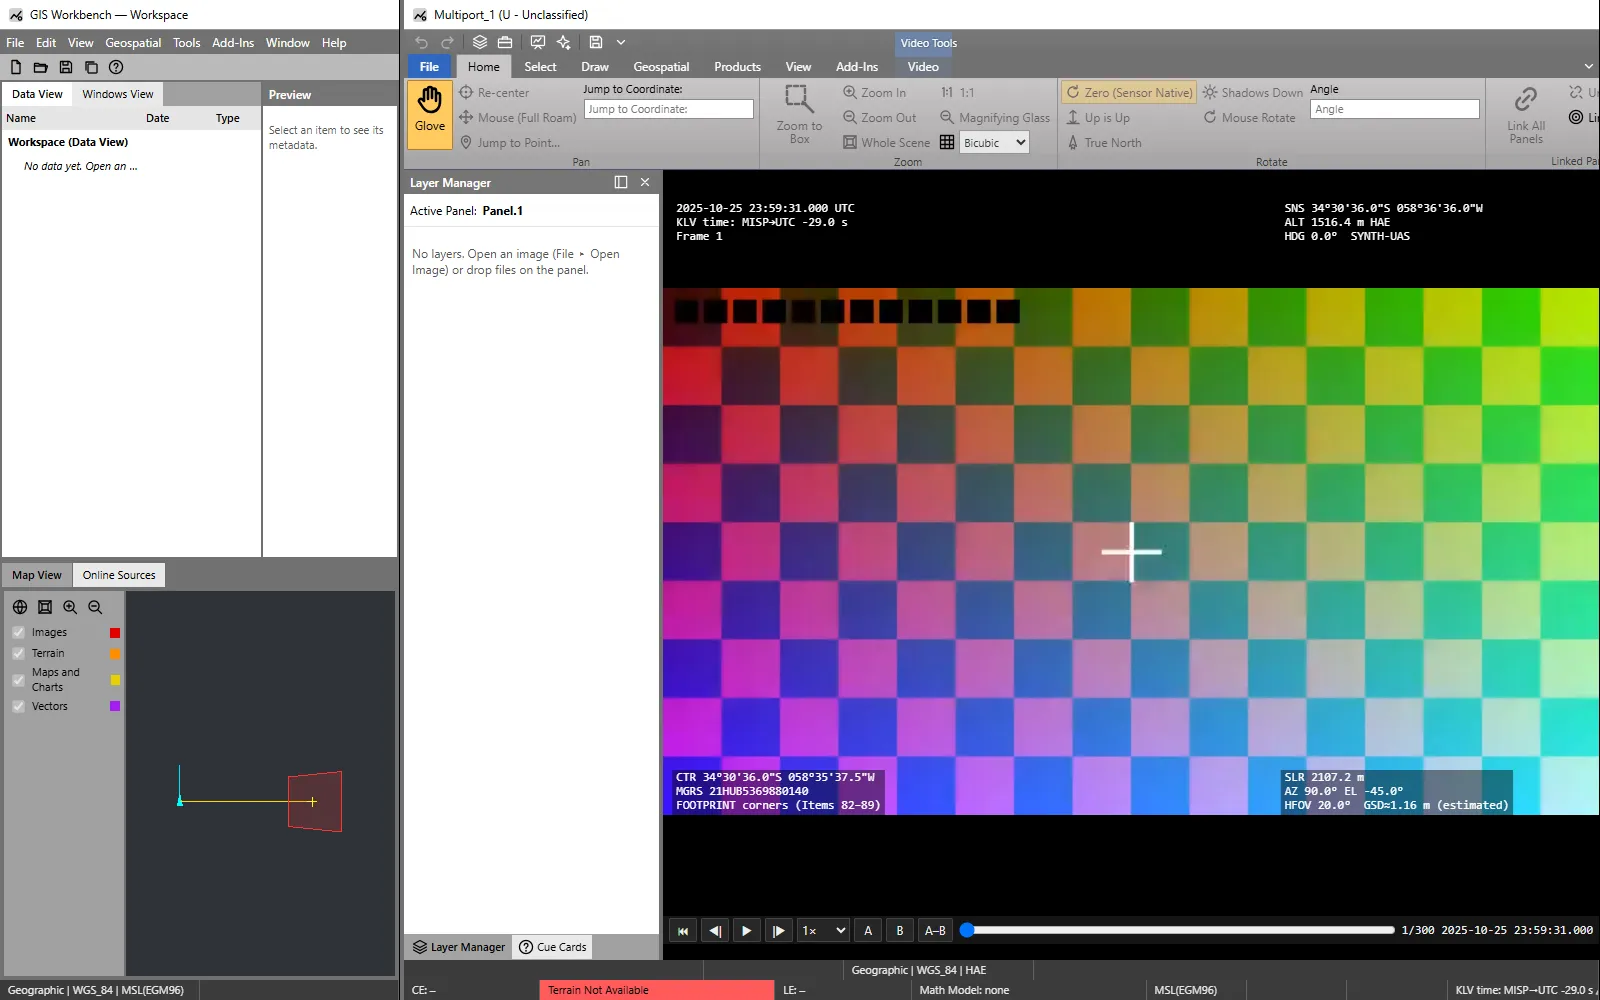Open the 1x playback speed dropdown
The width and height of the screenshot is (1600, 1000).
pyautogui.click(x=823, y=930)
